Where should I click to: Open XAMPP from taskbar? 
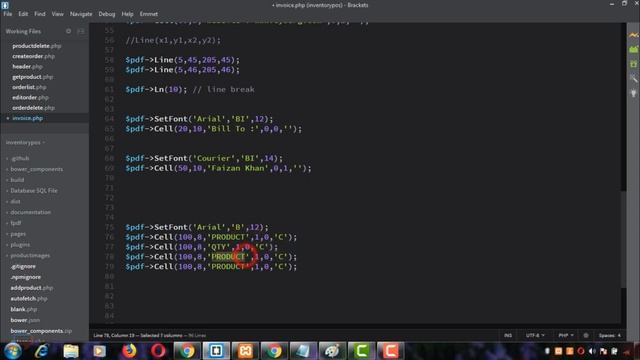pyautogui.click(x=245, y=351)
